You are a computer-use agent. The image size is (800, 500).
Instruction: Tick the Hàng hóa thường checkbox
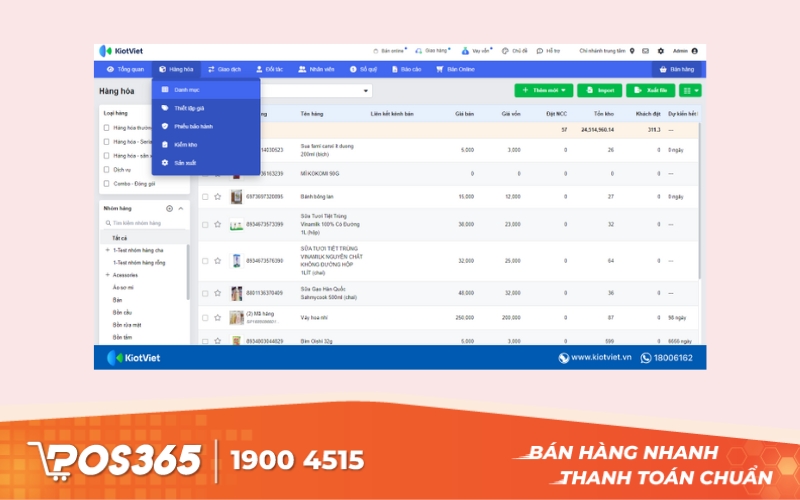[x=107, y=128]
